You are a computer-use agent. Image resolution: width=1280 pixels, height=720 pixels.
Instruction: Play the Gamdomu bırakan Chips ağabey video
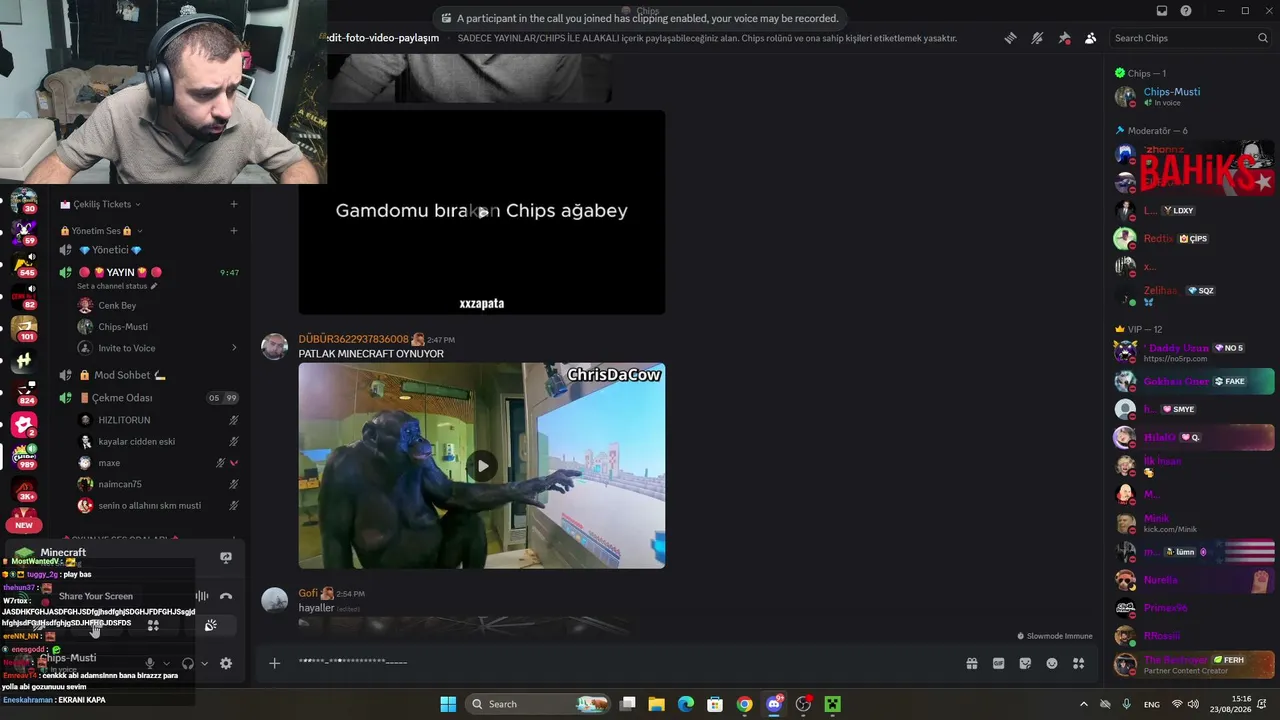tap(482, 212)
